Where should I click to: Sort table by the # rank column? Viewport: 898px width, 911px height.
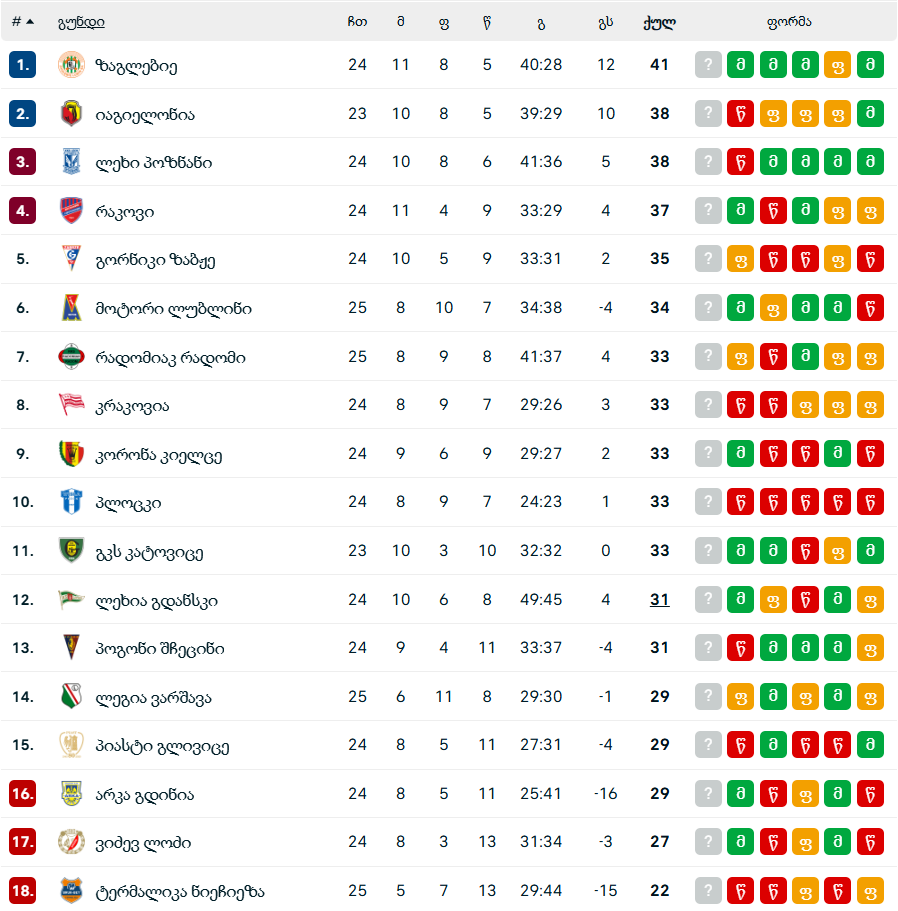(x=22, y=22)
